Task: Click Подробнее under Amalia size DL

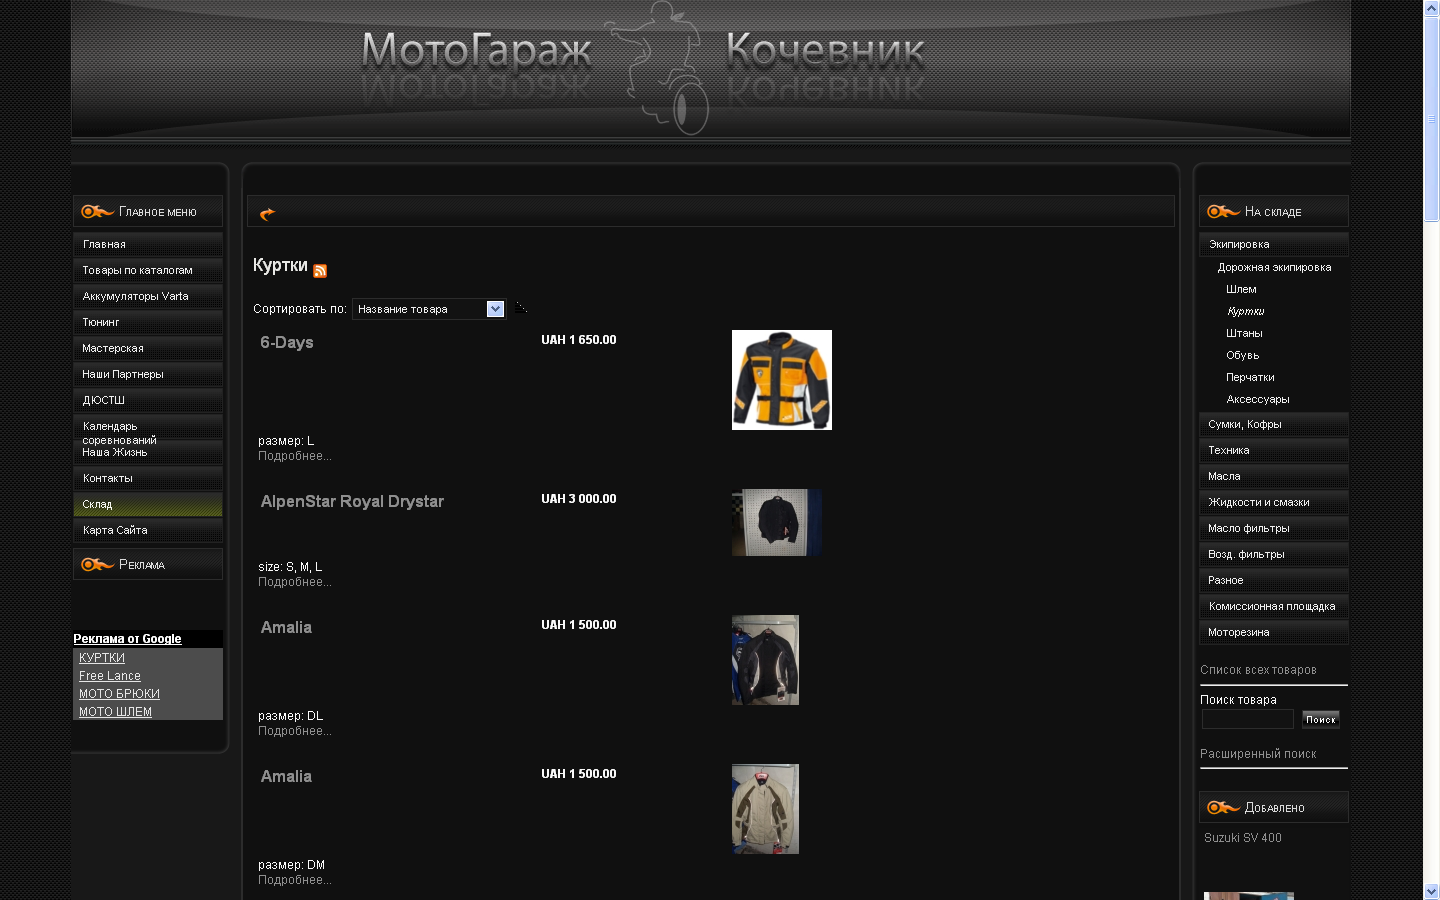Action: click(295, 731)
